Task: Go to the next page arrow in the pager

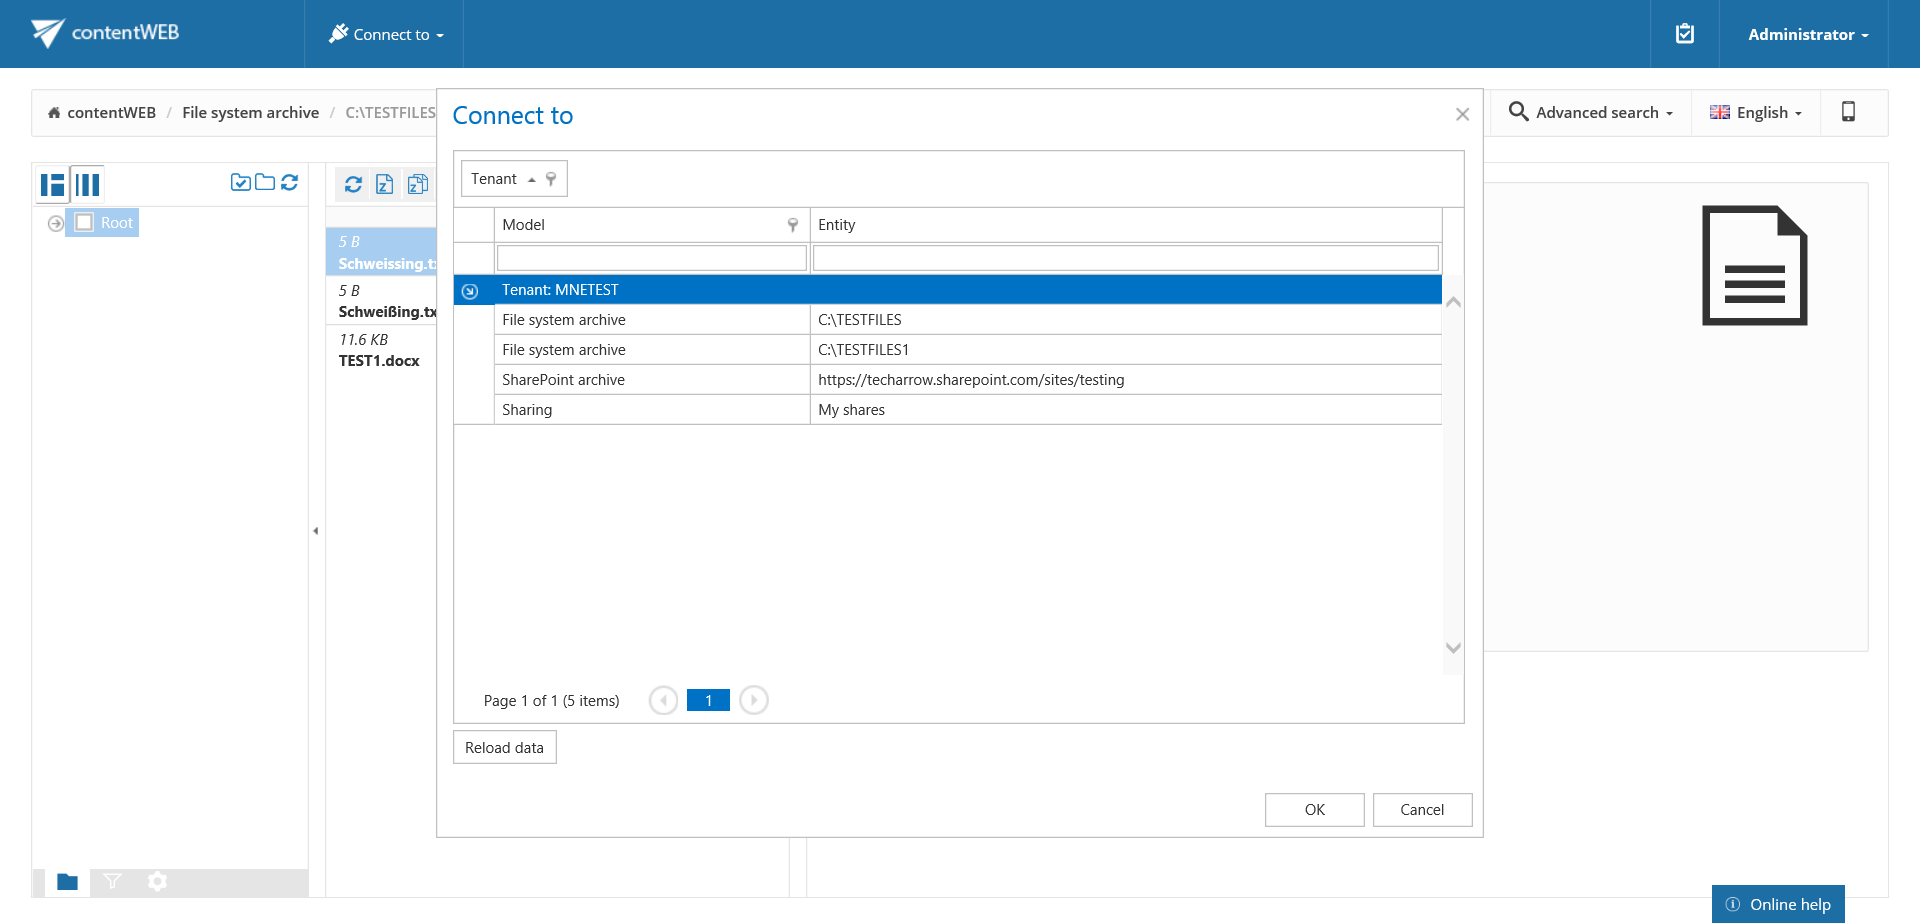Action: (754, 700)
